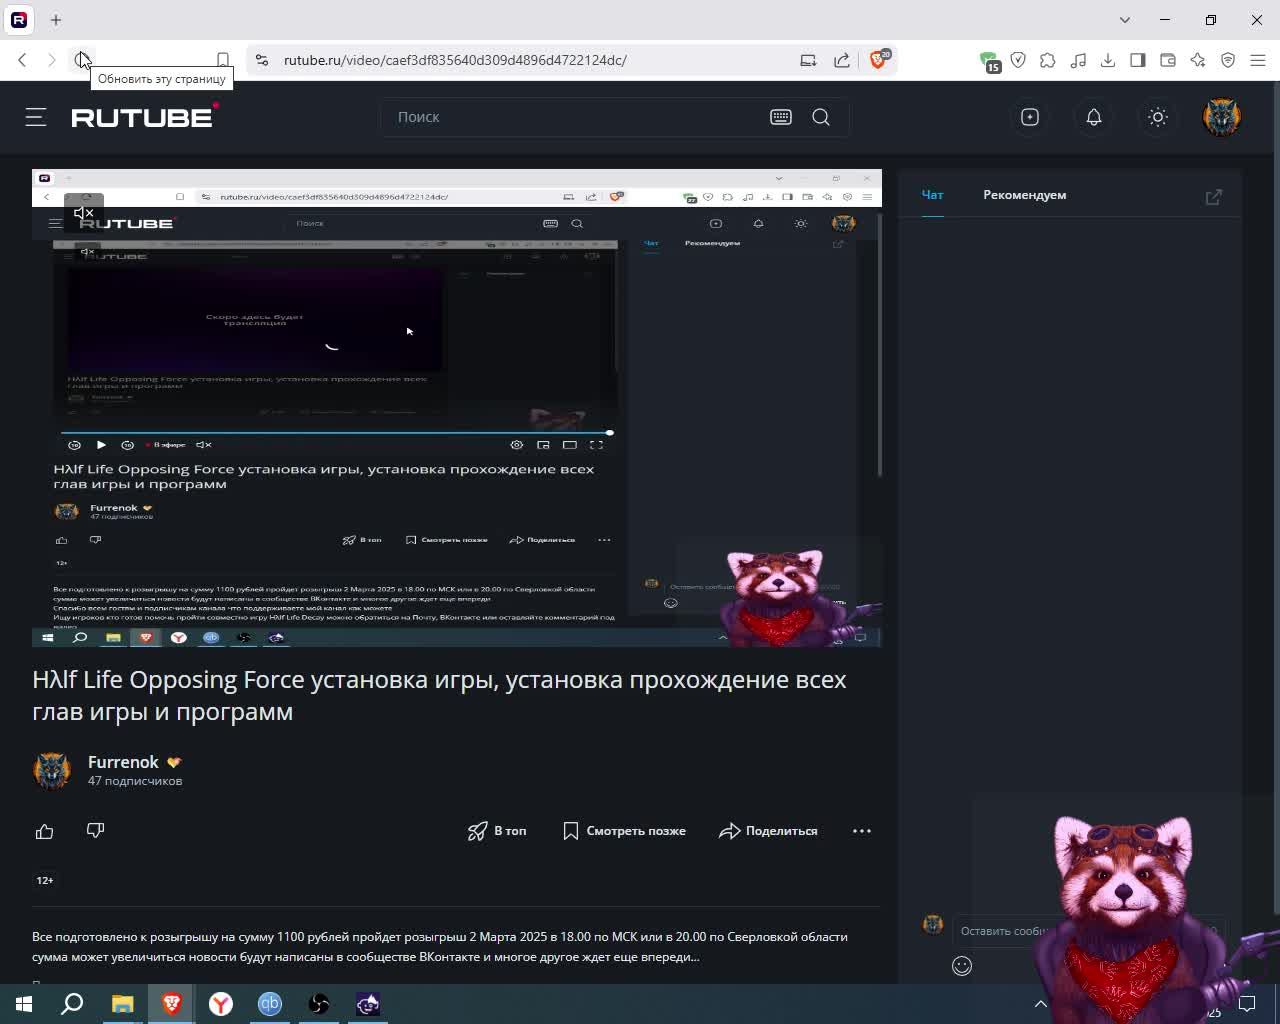Add video to Смотреть позже

[x=624, y=831]
